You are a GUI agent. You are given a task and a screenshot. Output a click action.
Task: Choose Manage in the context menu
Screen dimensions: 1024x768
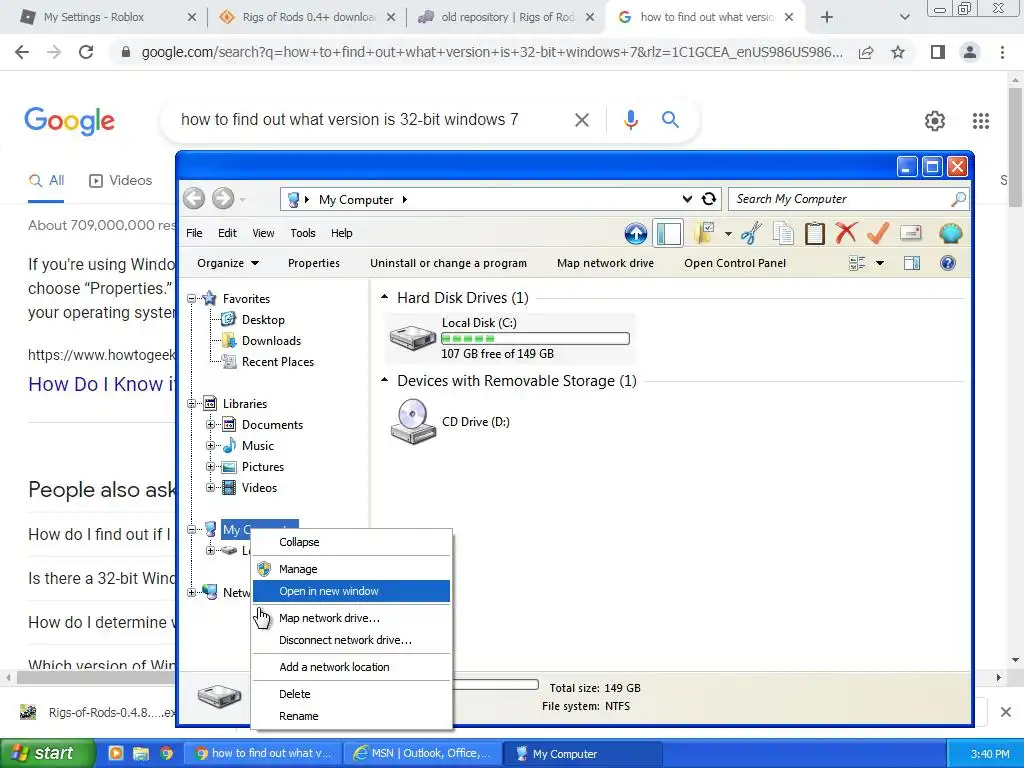tap(351, 569)
